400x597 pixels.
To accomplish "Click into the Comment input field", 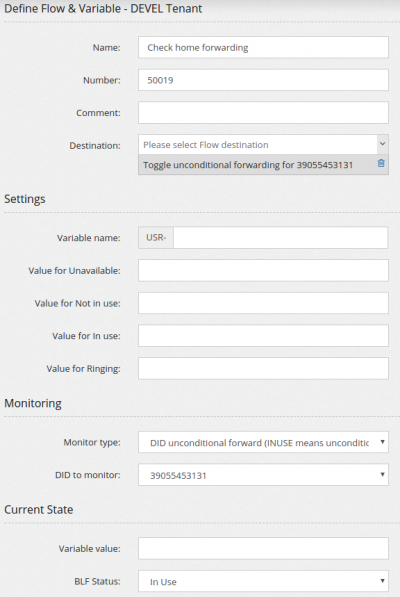I will point(263,113).
